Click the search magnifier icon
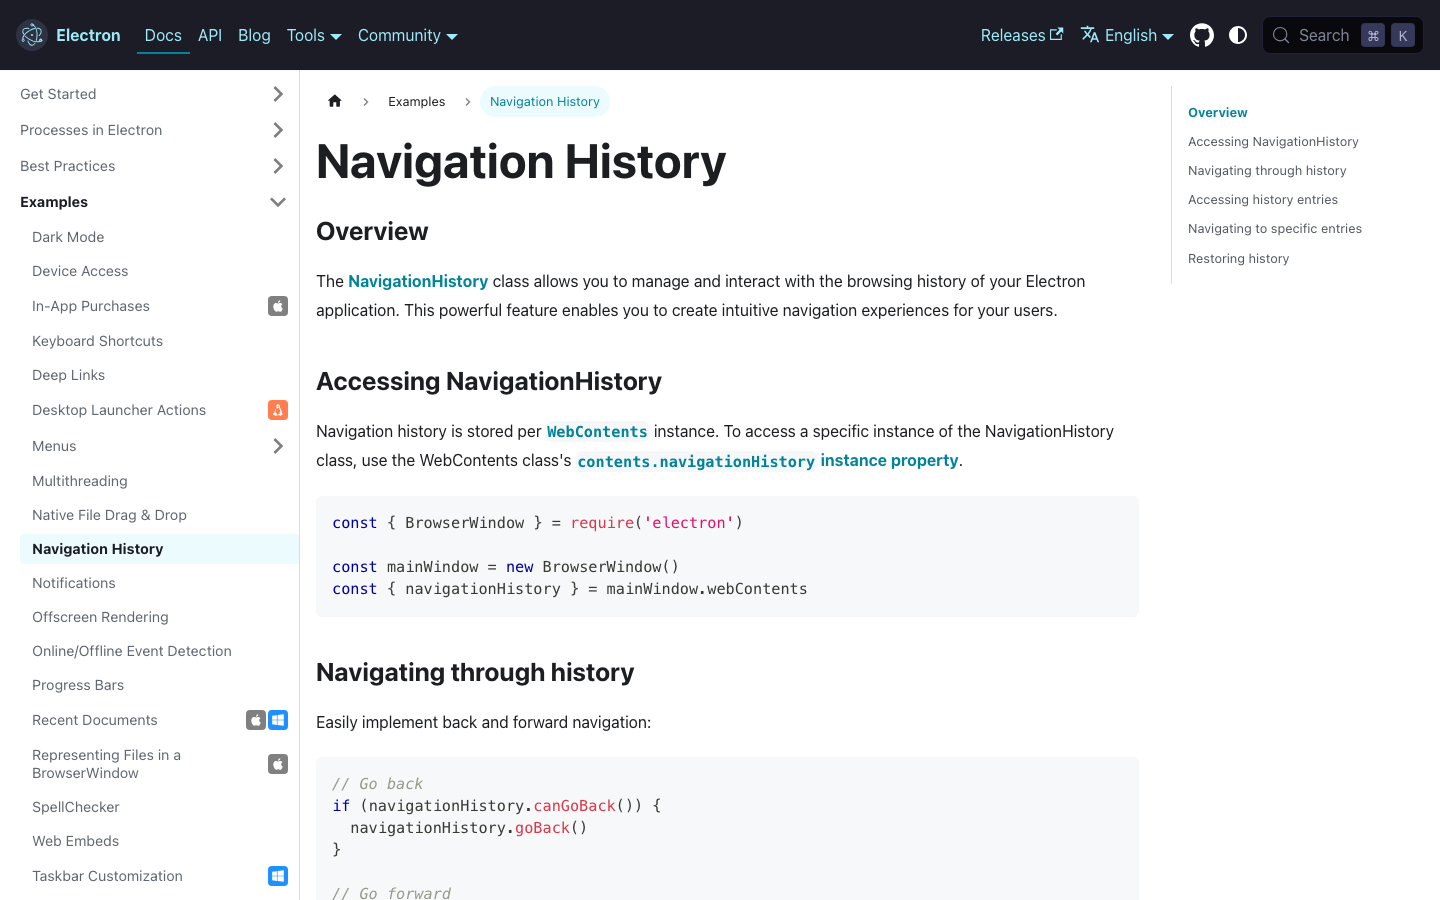The width and height of the screenshot is (1440, 900). (1281, 35)
